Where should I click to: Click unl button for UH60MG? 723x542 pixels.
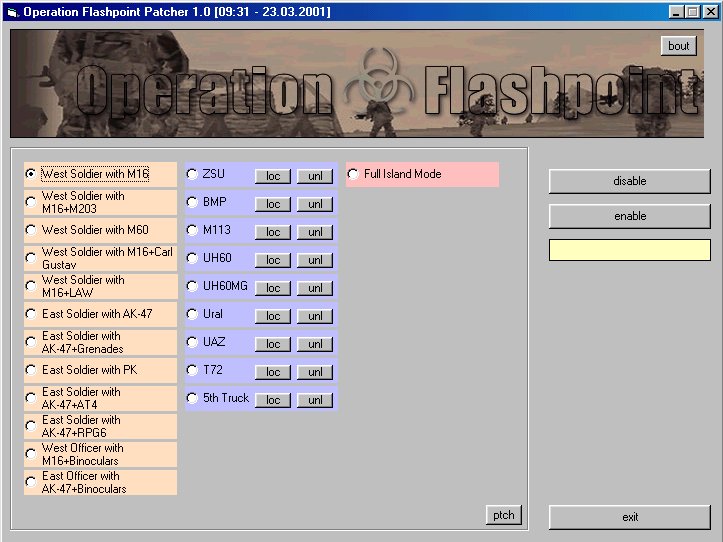315,288
